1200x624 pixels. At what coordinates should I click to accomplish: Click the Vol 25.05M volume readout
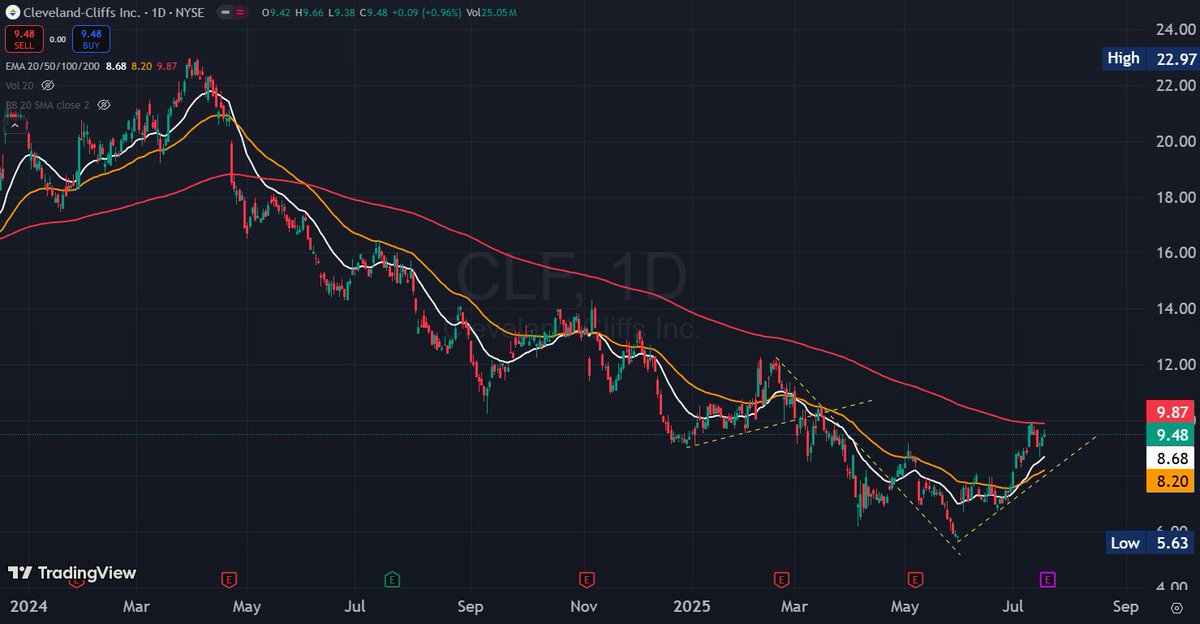point(491,13)
